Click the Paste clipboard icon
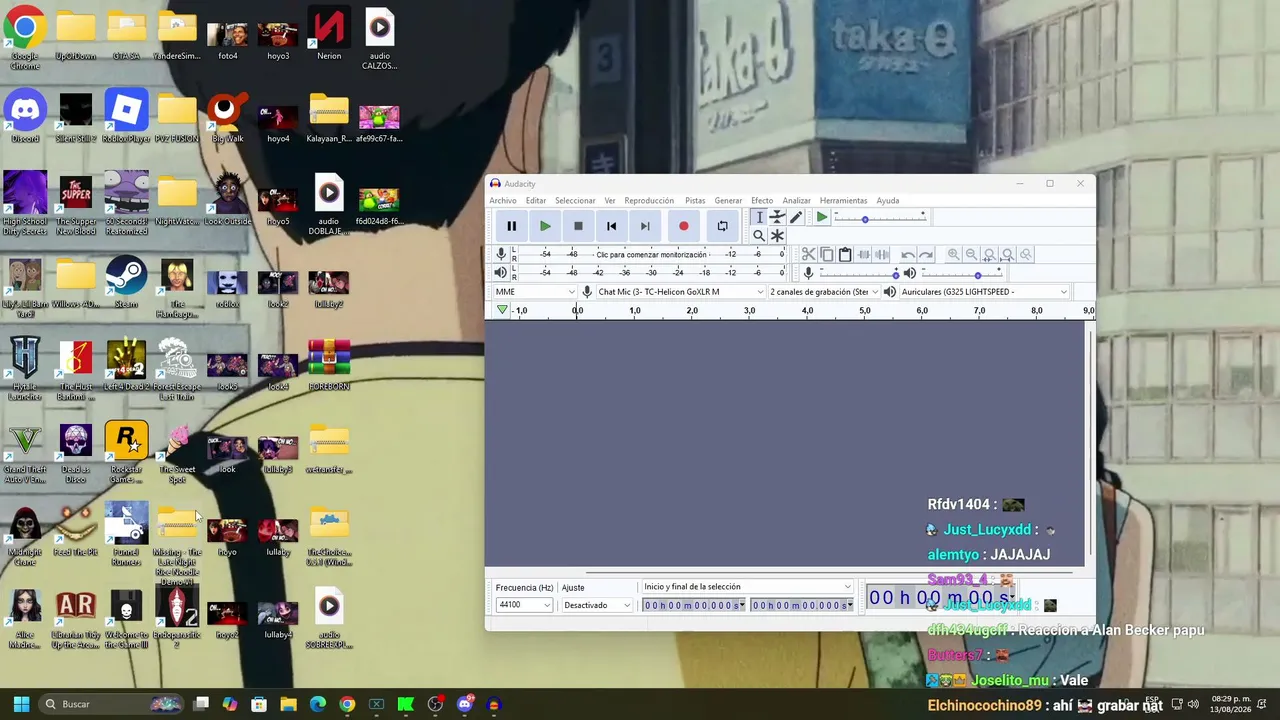 tap(845, 255)
